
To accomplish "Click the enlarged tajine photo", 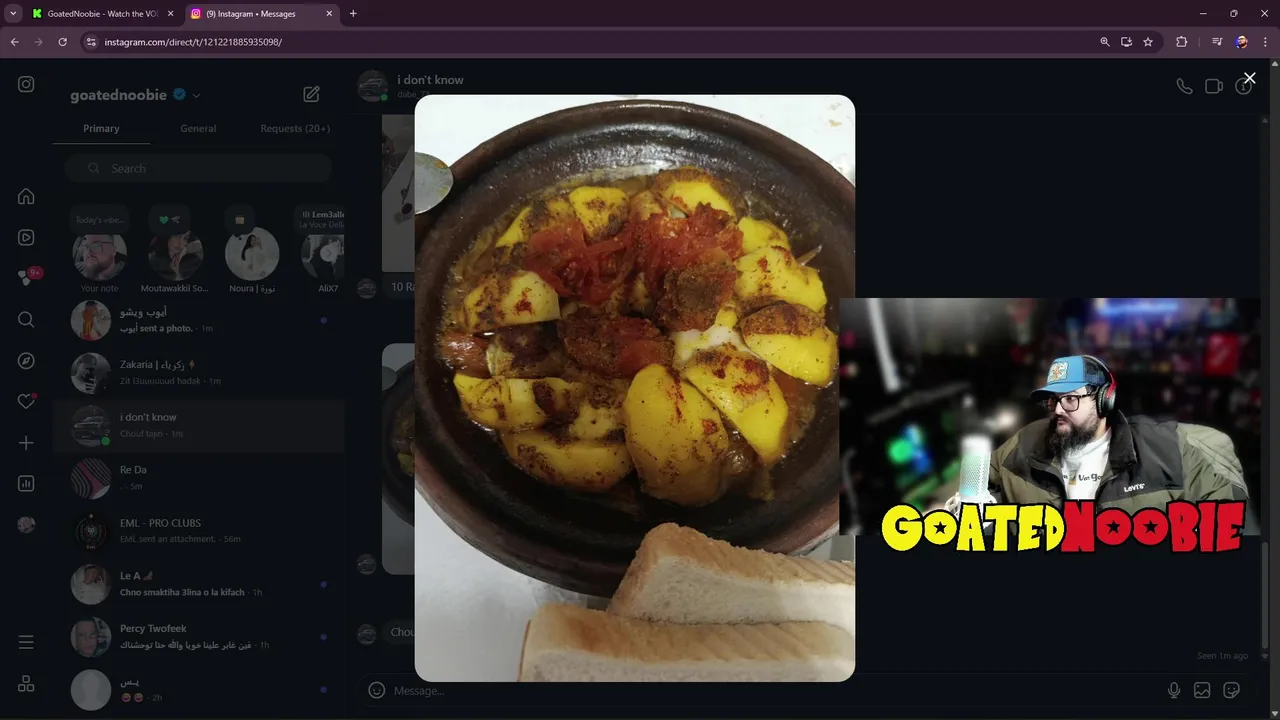I will click(x=635, y=388).
